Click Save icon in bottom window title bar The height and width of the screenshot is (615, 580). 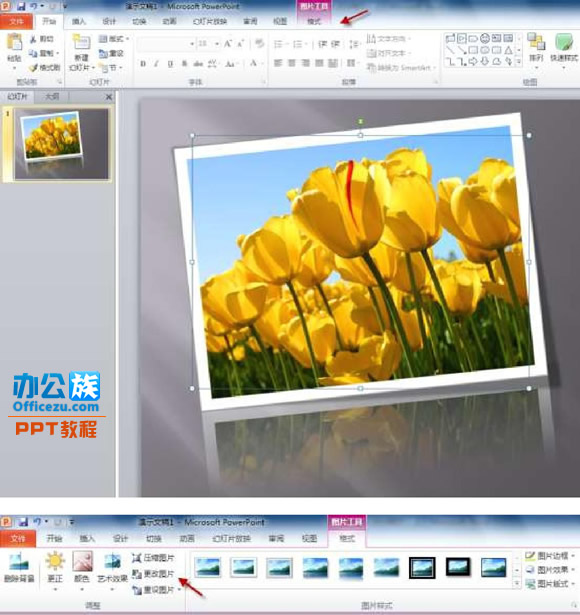click(x=23, y=522)
